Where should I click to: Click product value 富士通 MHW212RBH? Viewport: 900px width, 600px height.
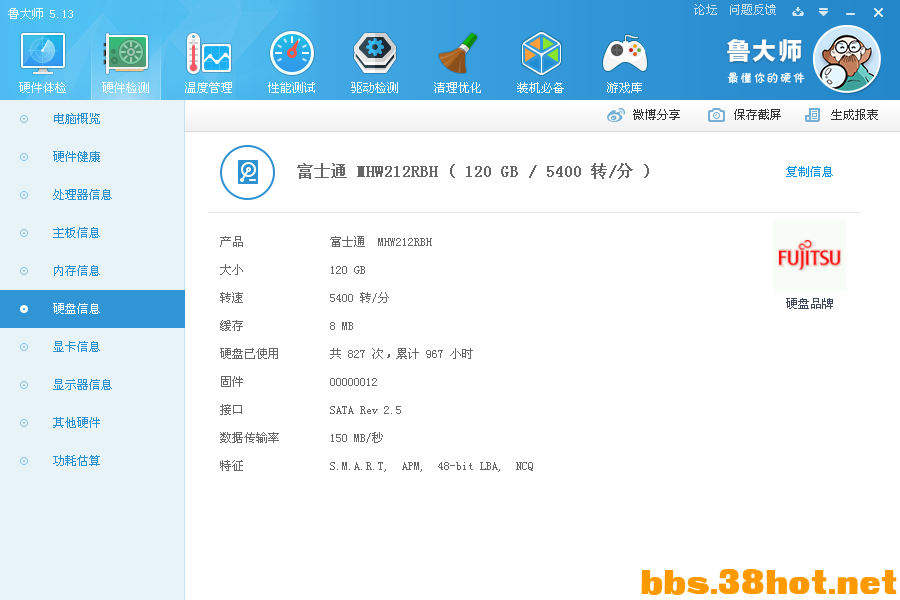pos(381,242)
